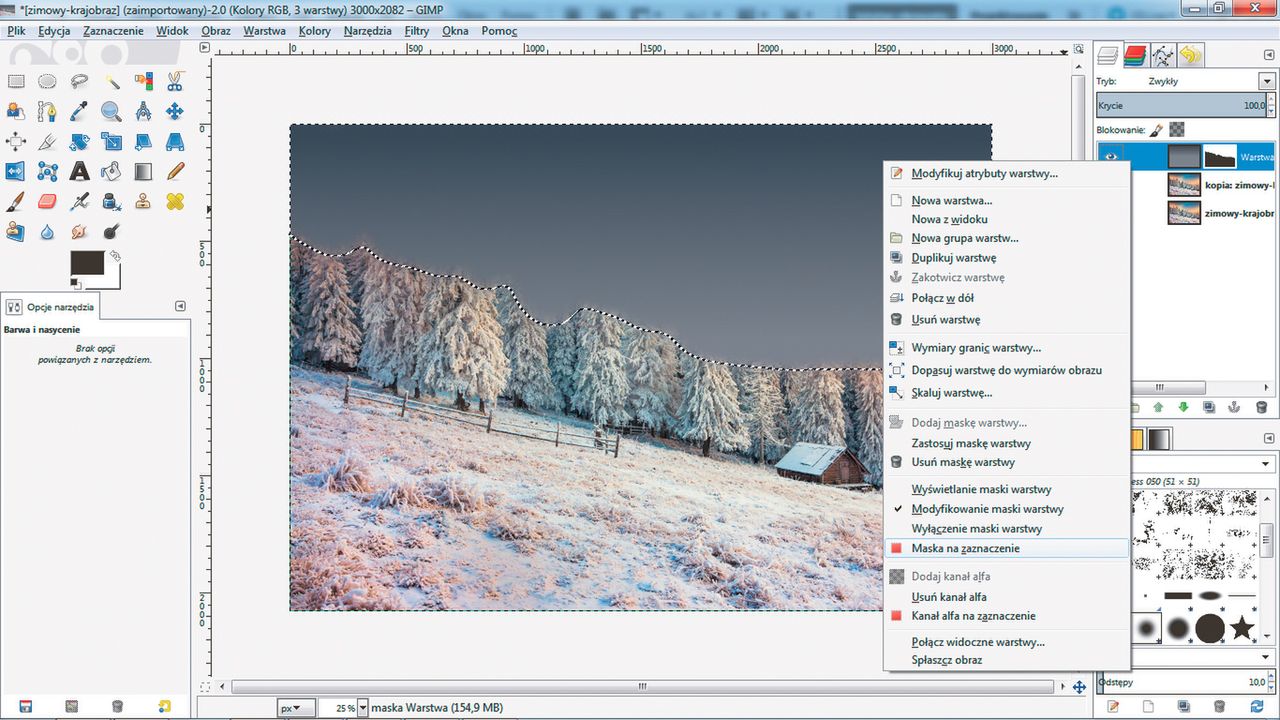Select the Rectangle Select tool

point(15,82)
